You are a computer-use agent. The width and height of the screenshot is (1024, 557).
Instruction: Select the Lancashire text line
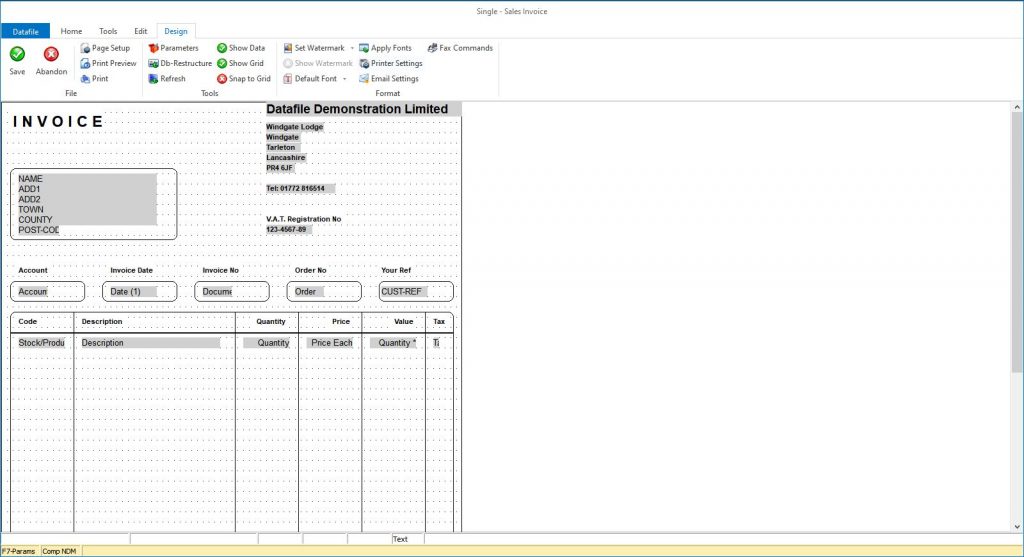(x=285, y=157)
